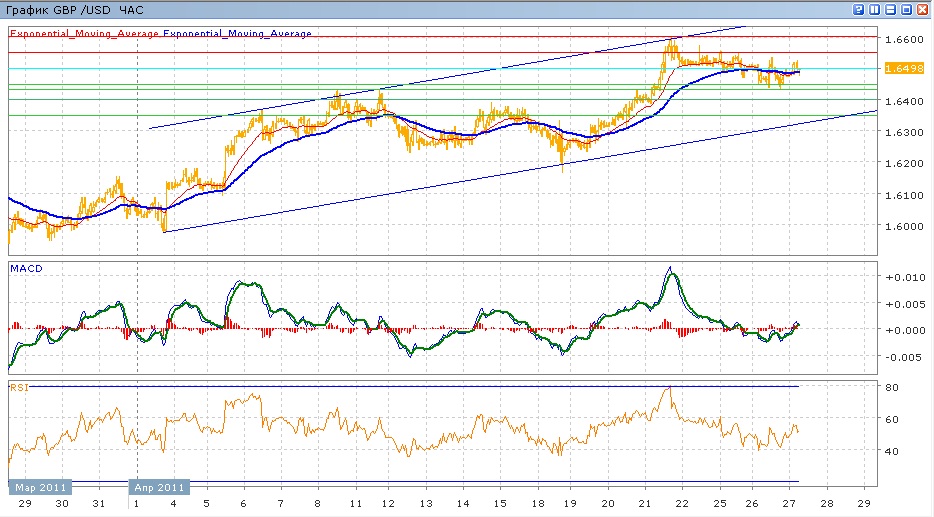Select the RSI indicator panel label
This screenshot has width=934, height=517.
coord(19,385)
